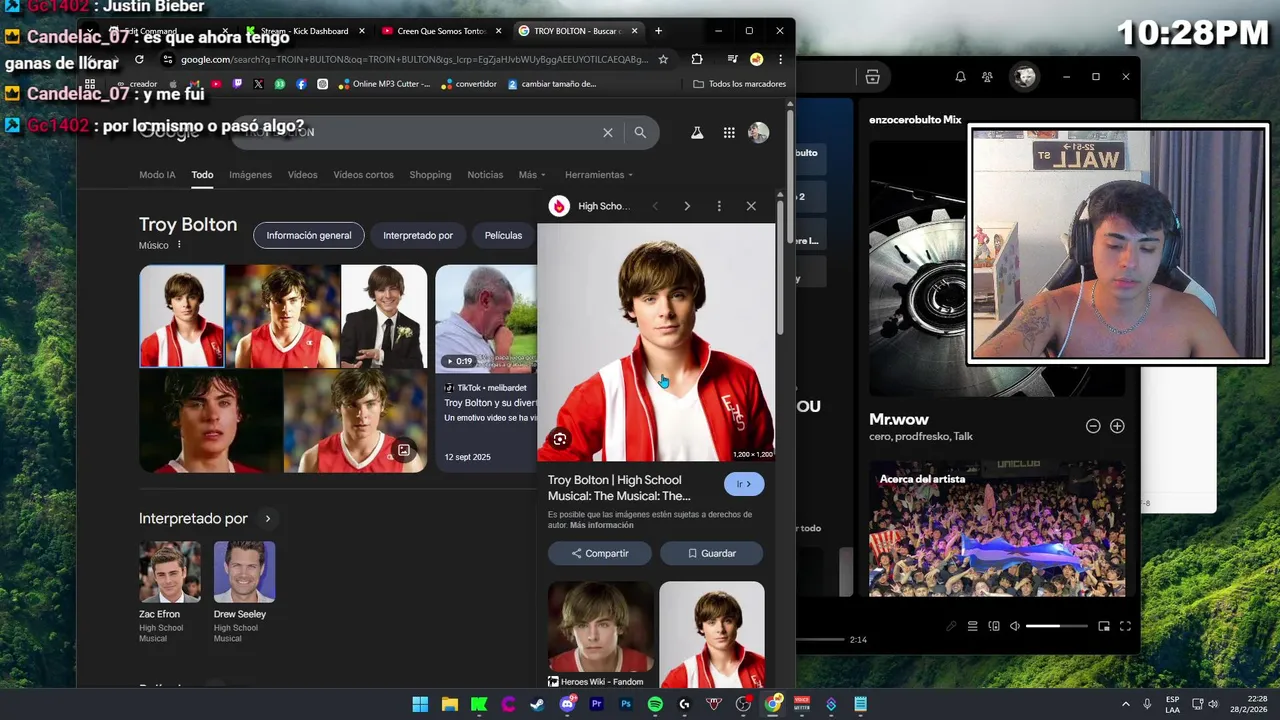The height and width of the screenshot is (720, 1280).
Task: Open Steam from the taskbar
Action: [538, 704]
